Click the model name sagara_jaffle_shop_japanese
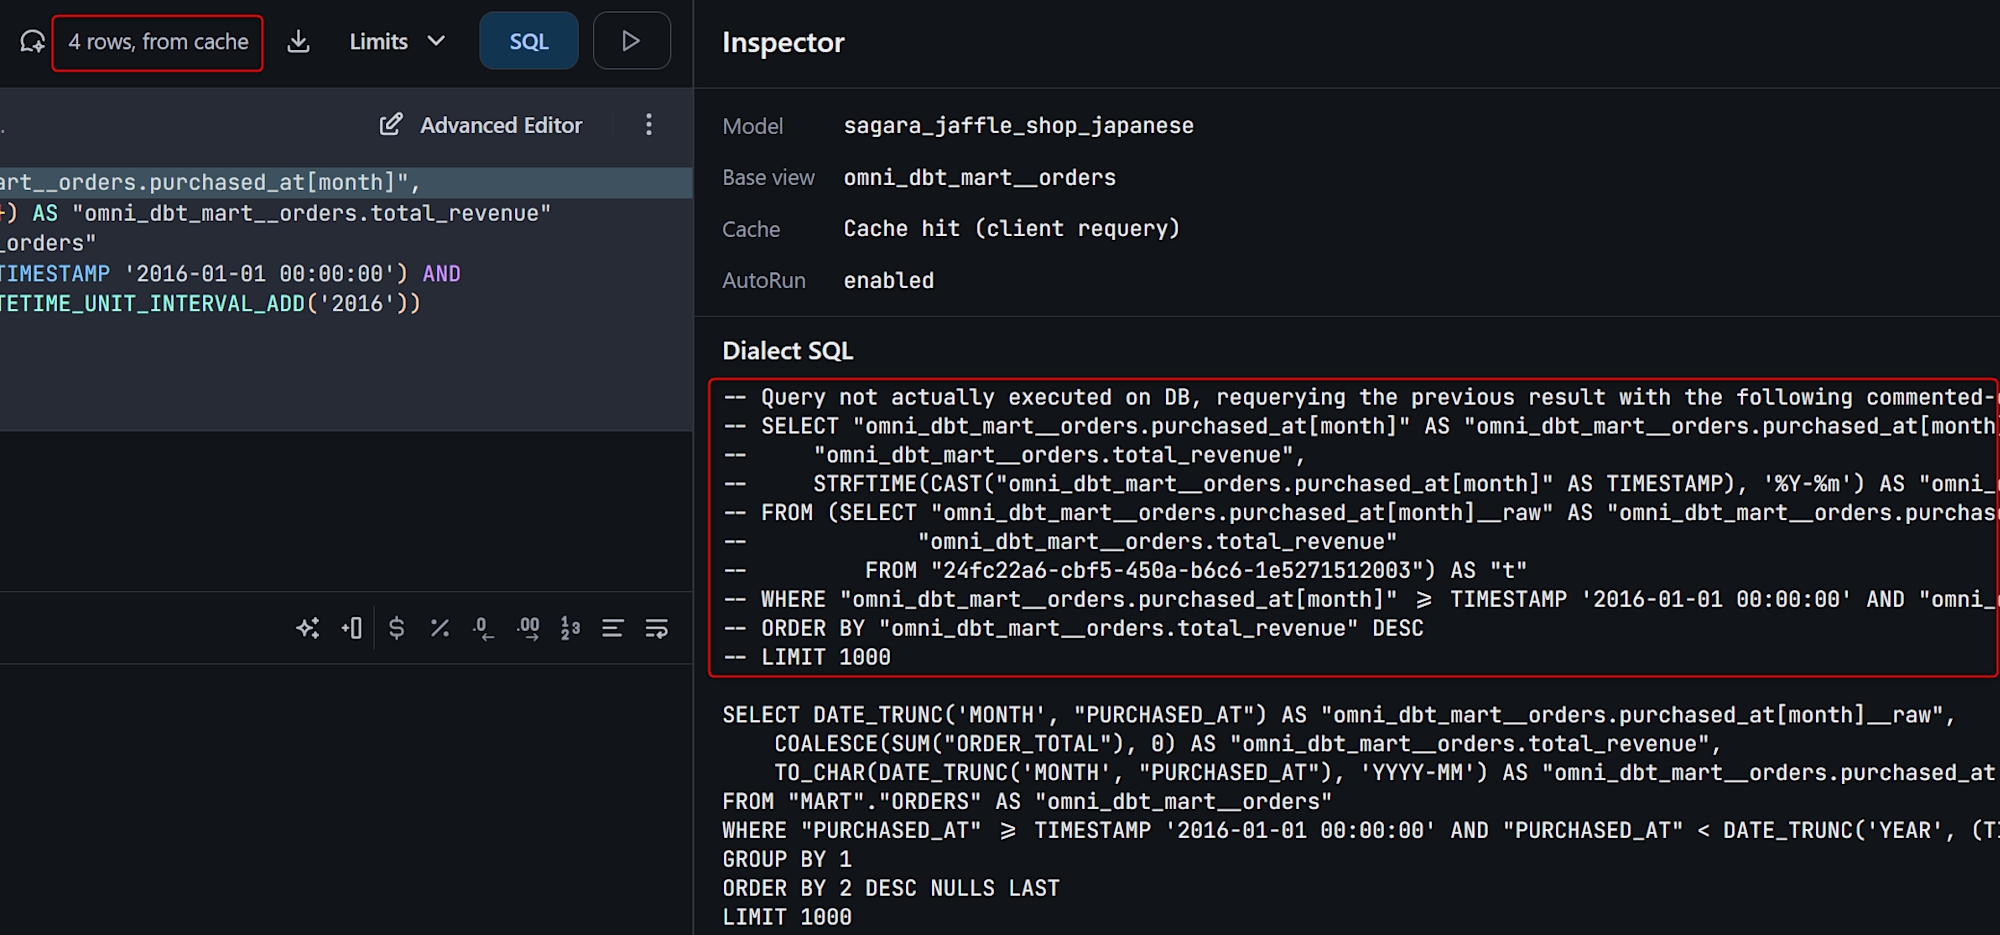 pos(1018,126)
